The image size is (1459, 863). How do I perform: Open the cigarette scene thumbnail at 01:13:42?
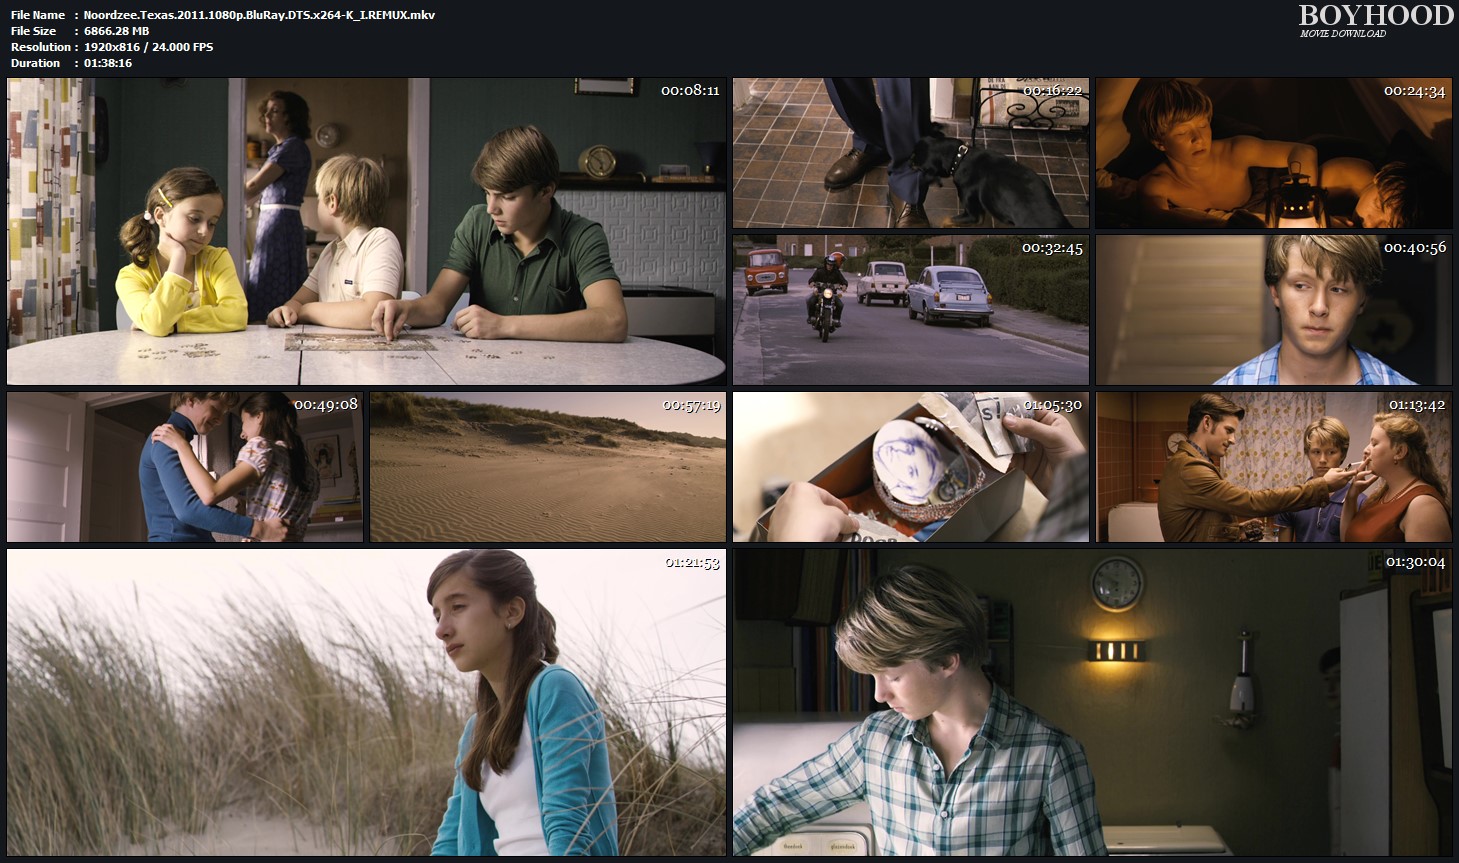[x=1272, y=467]
